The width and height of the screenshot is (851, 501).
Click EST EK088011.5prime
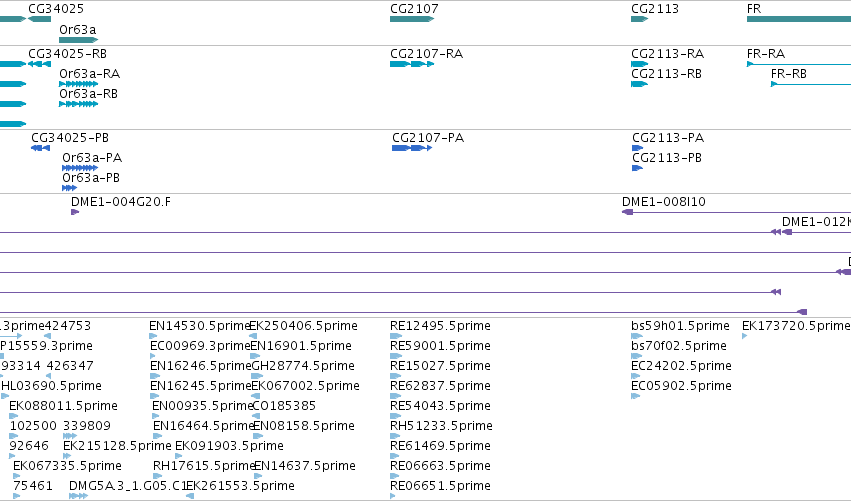(63, 406)
